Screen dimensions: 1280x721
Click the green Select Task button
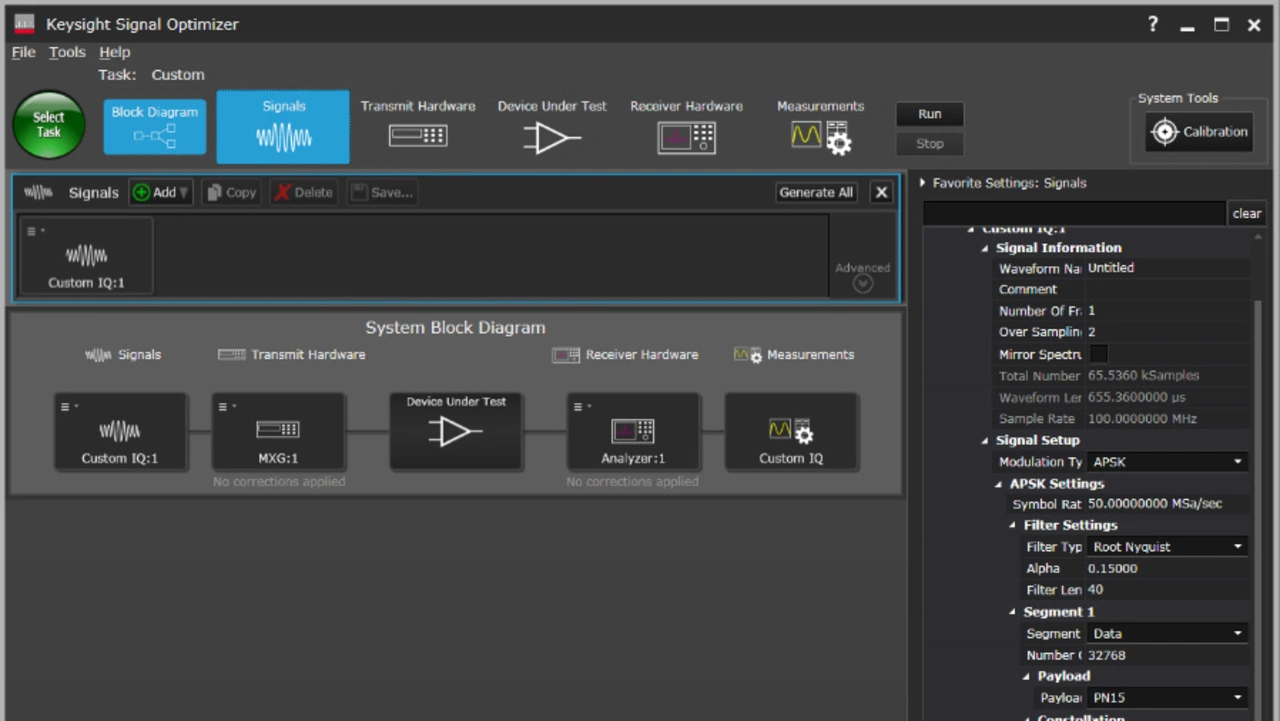click(48, 125)
